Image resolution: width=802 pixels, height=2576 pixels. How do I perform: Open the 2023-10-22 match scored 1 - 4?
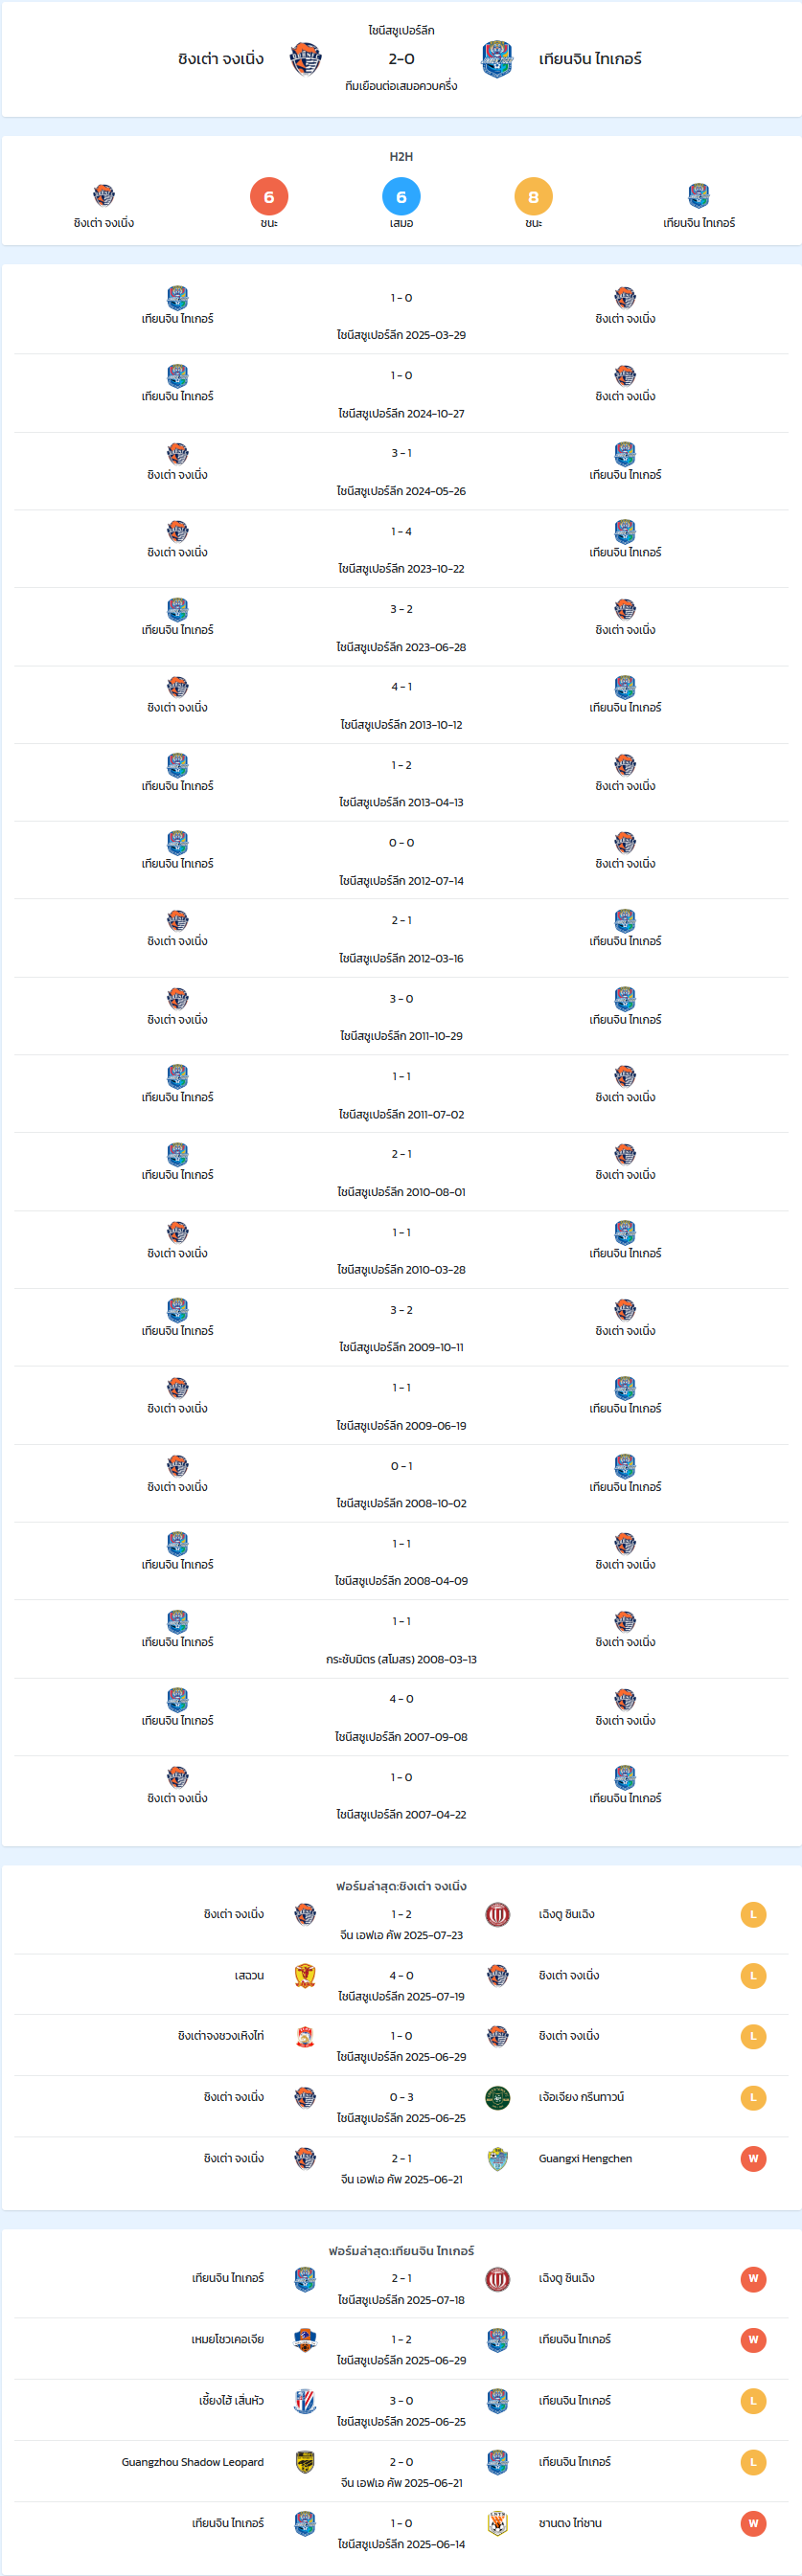pyautogui.click(x=401, y=549)
